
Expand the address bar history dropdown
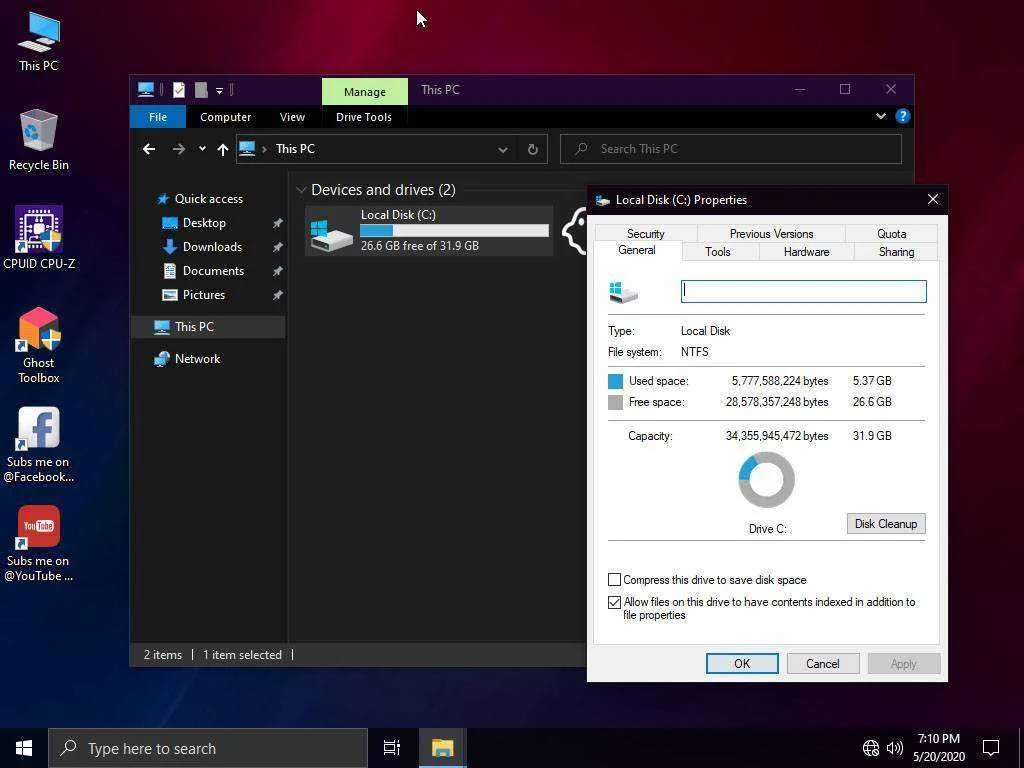click(503, 150)
